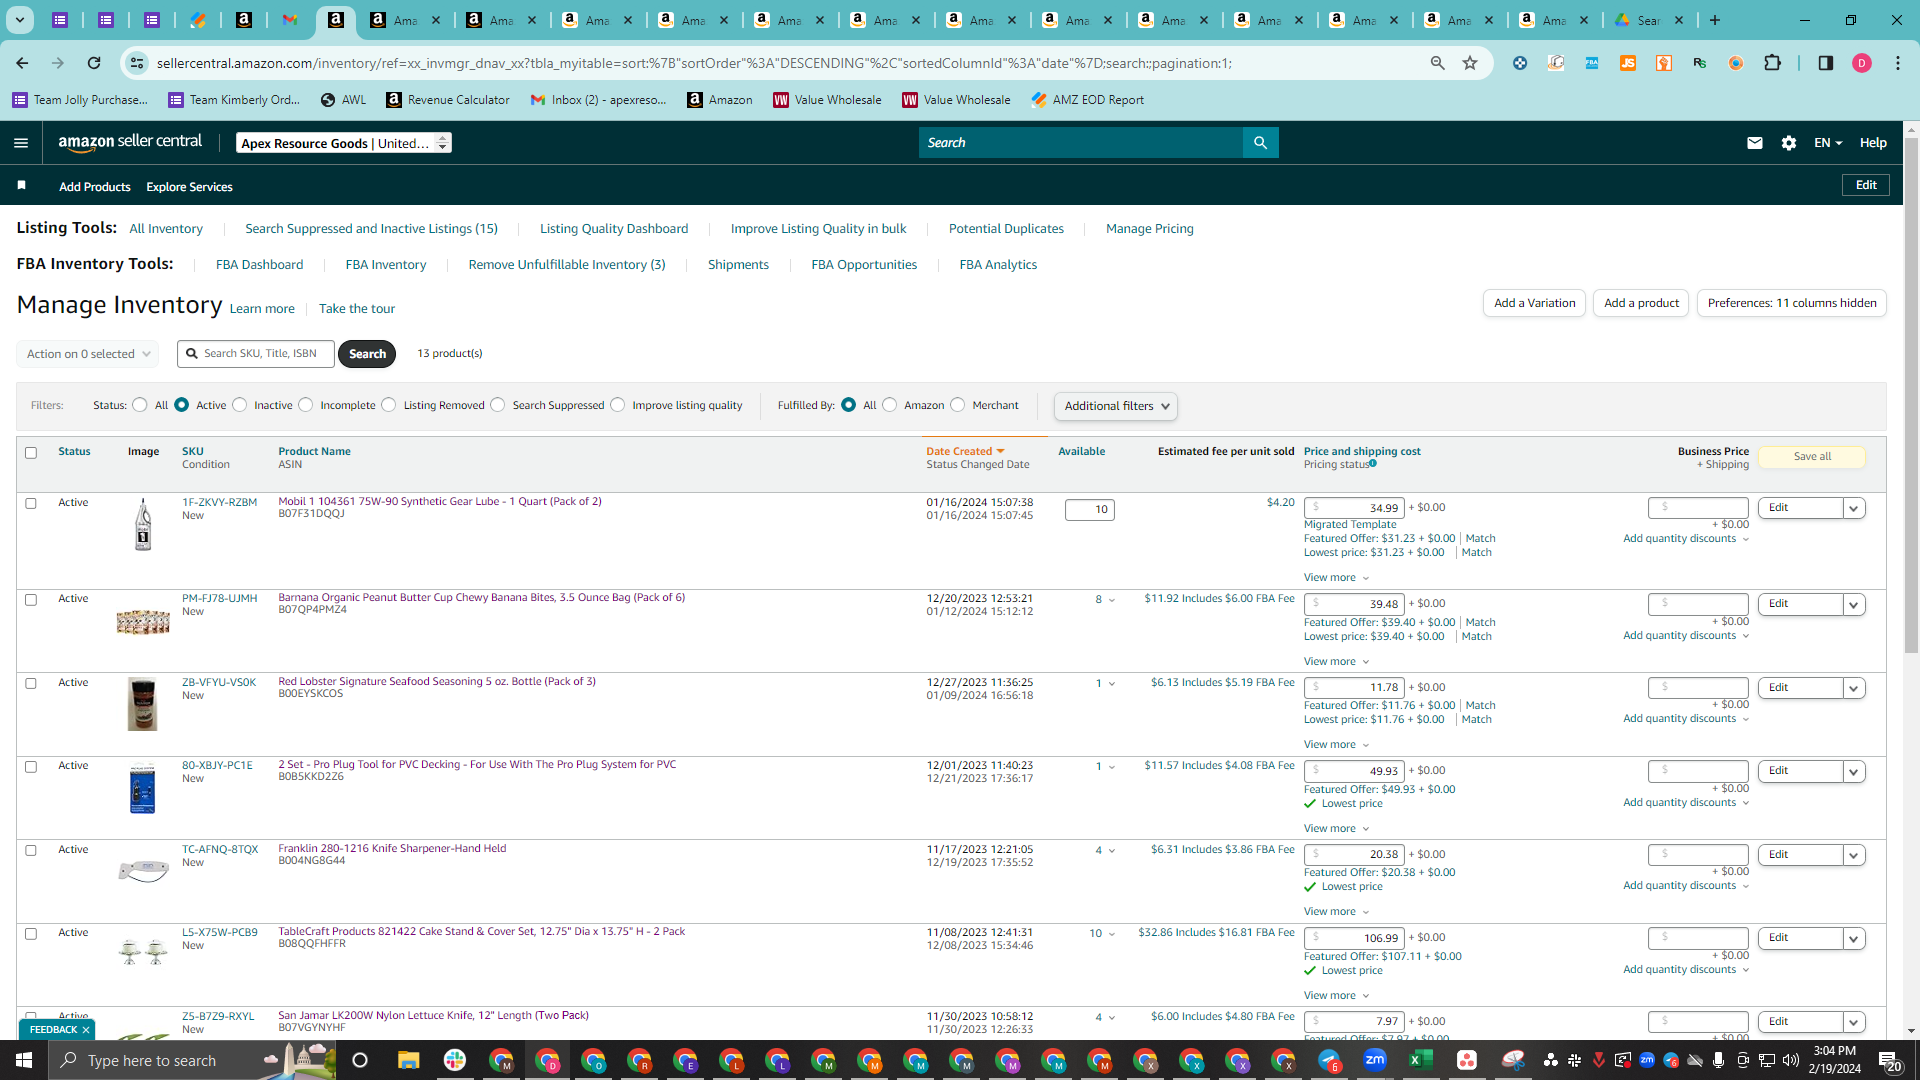Open Listing Quality Dashboard

614,229
